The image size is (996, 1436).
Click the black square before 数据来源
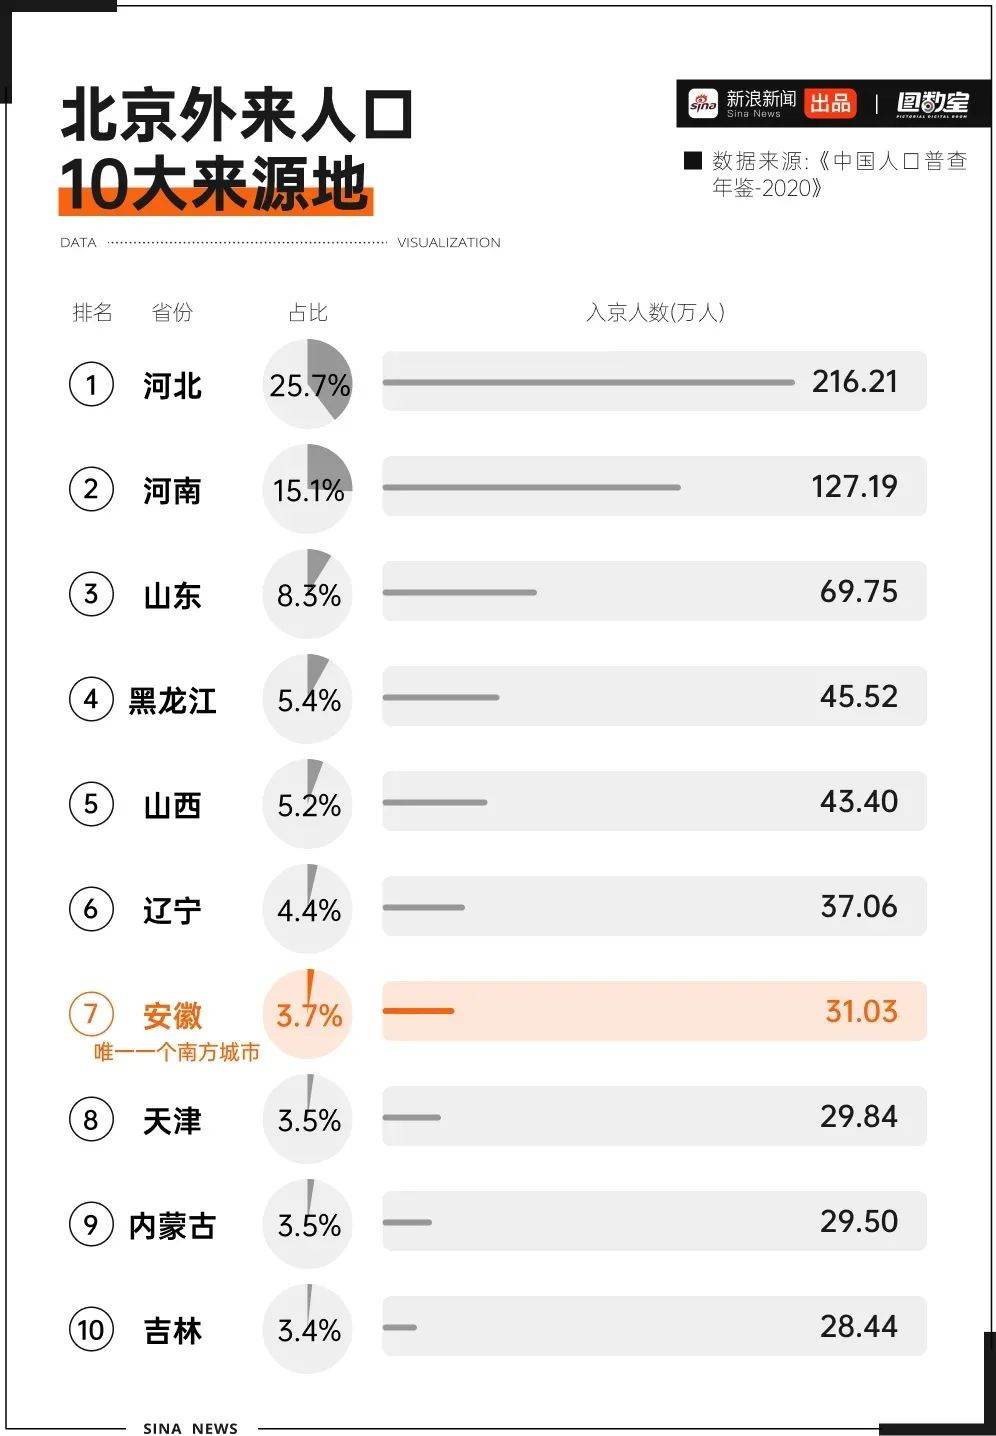point(692,161)
